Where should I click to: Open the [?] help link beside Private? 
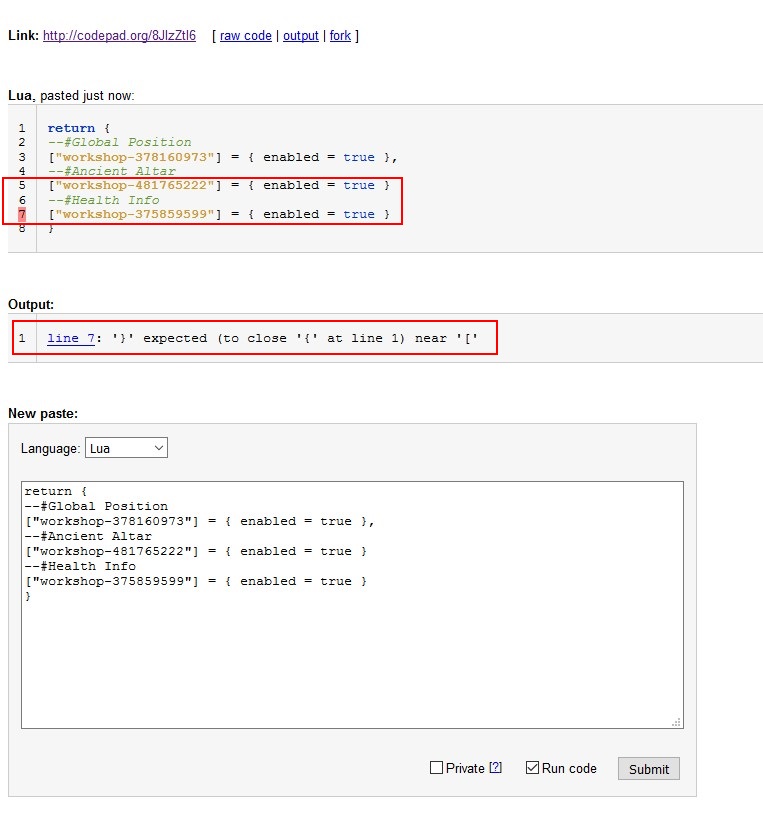495,768
